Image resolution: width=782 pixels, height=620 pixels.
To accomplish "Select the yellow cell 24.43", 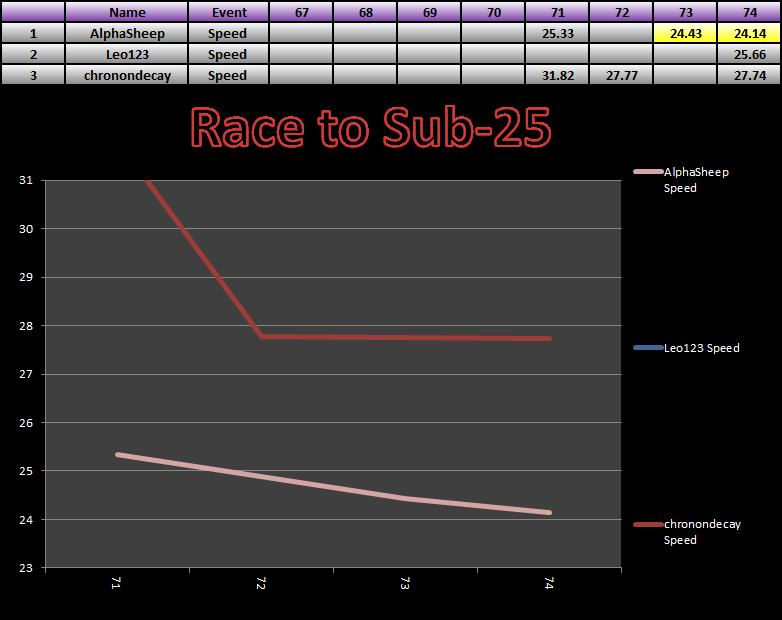I will coord(685,33).
